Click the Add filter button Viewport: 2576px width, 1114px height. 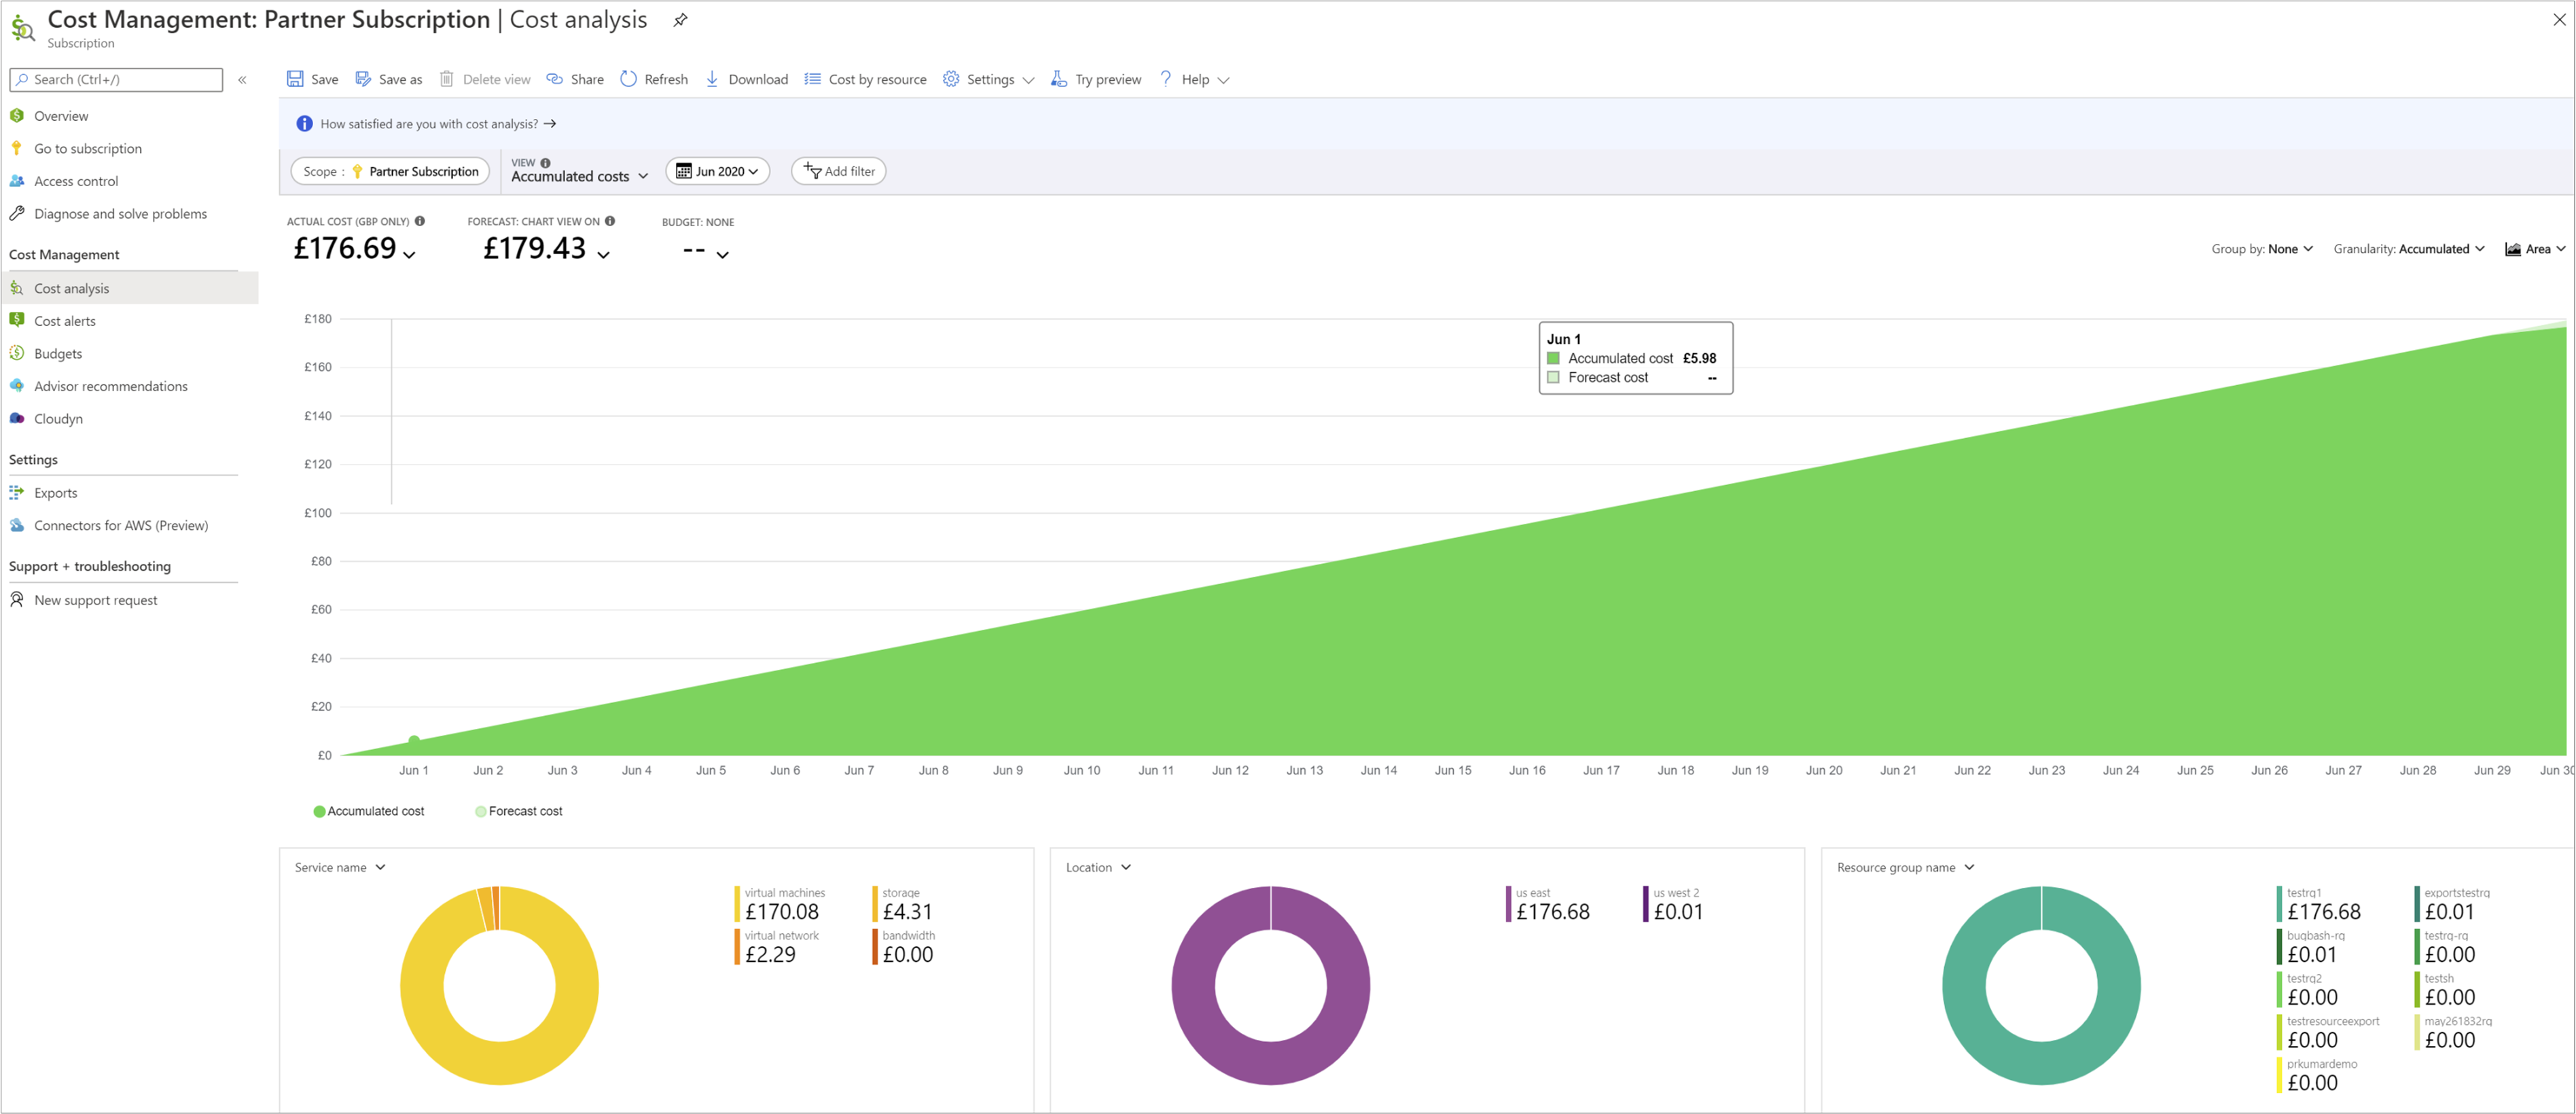tap(838, 171)
